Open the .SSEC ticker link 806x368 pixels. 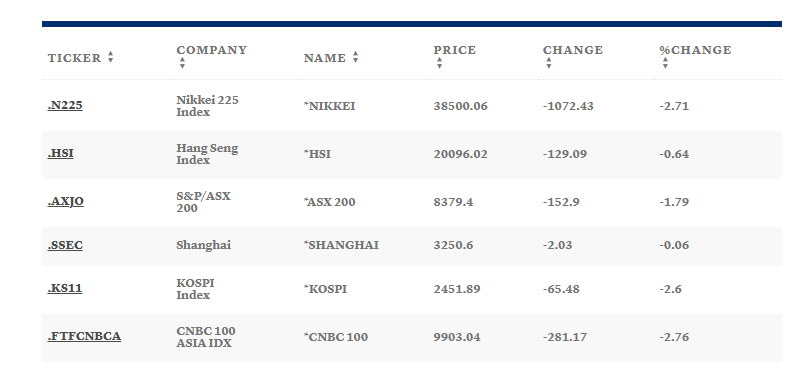click(65, 245)
